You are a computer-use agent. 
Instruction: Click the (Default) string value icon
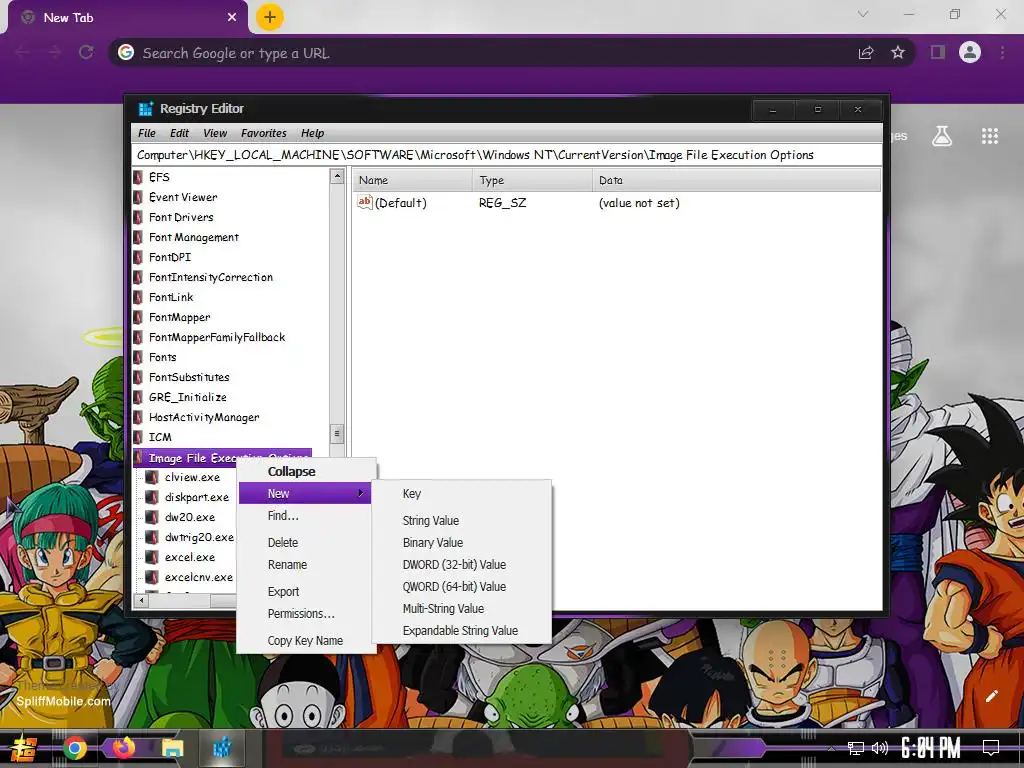pyautogui.click(x=364, y=202)
